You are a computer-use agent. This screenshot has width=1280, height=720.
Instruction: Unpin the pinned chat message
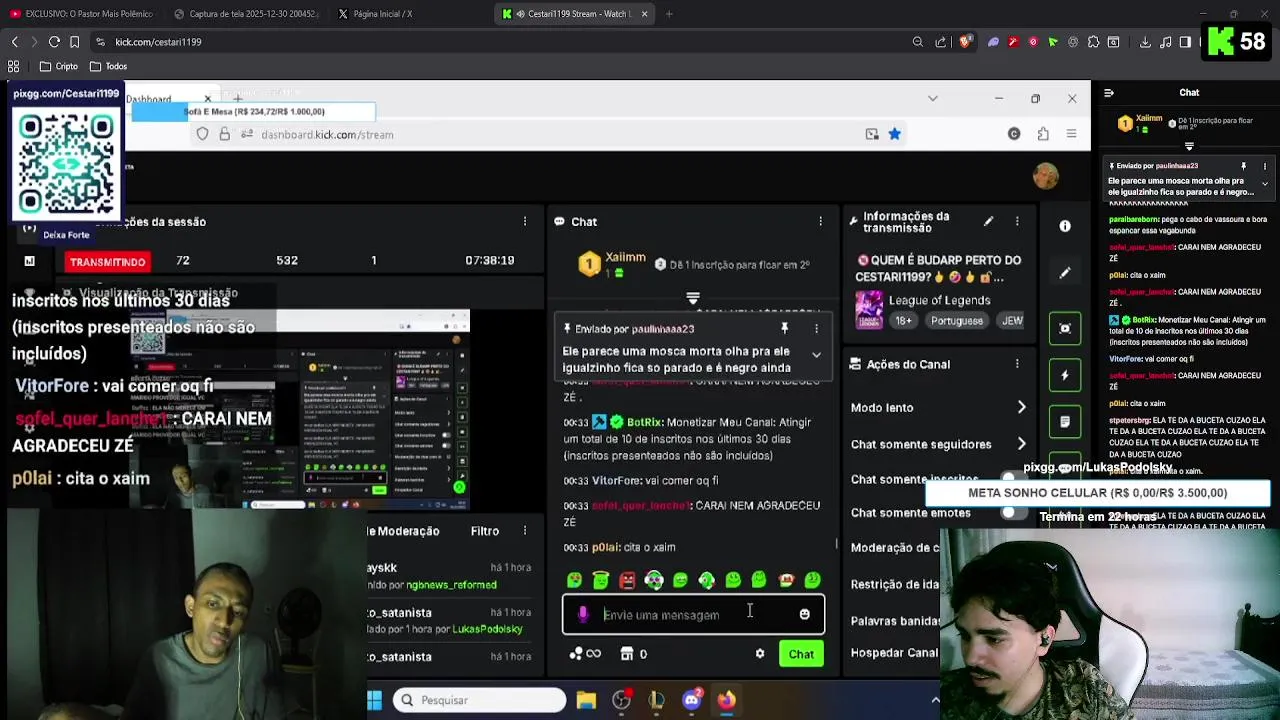point(784,328)
